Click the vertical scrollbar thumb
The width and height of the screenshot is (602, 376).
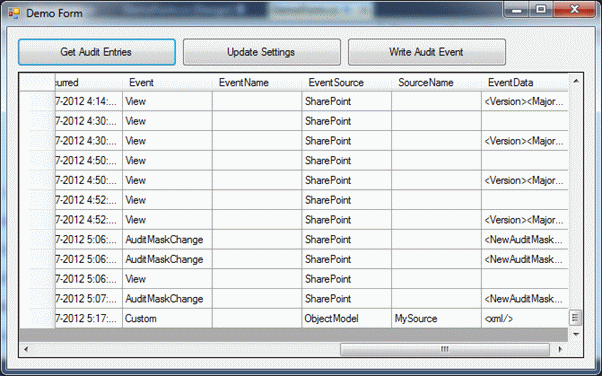576,318
